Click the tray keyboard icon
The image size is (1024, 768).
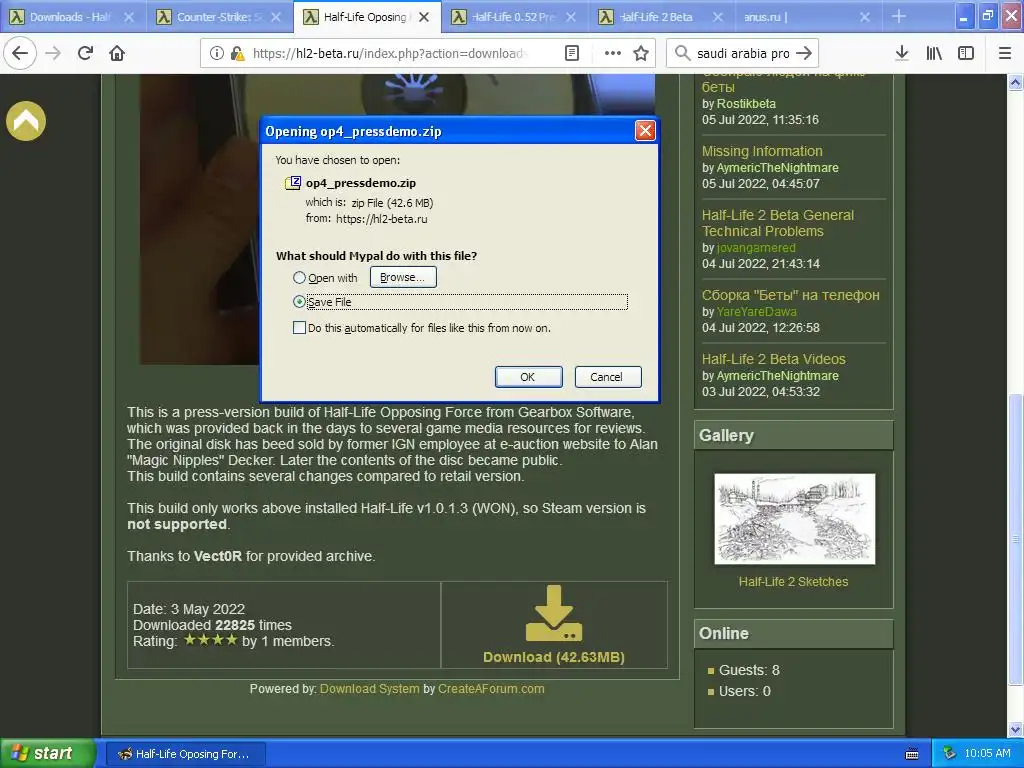pos(912,754)
